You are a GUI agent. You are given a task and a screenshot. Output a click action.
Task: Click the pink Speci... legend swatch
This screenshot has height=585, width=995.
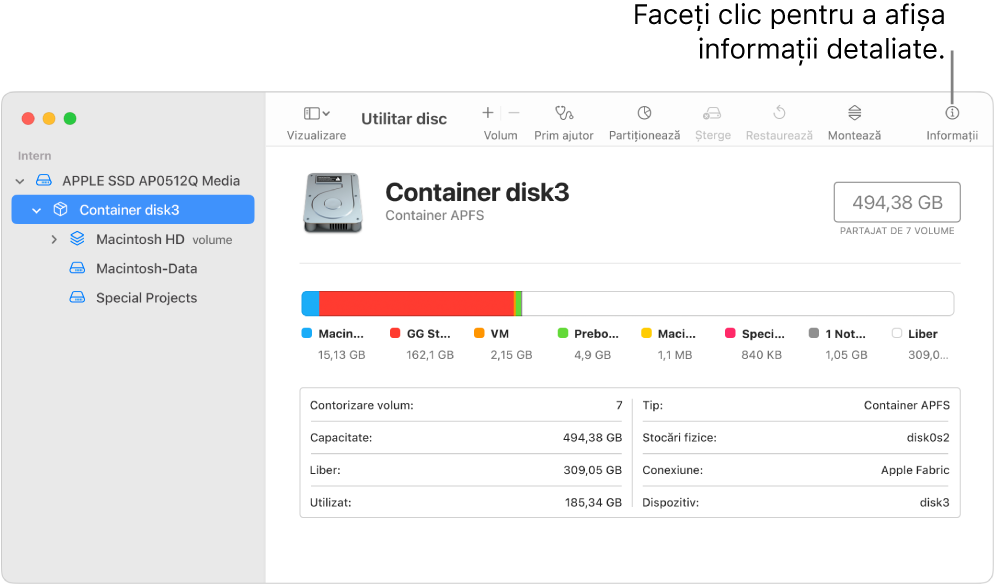pos(730,333)
